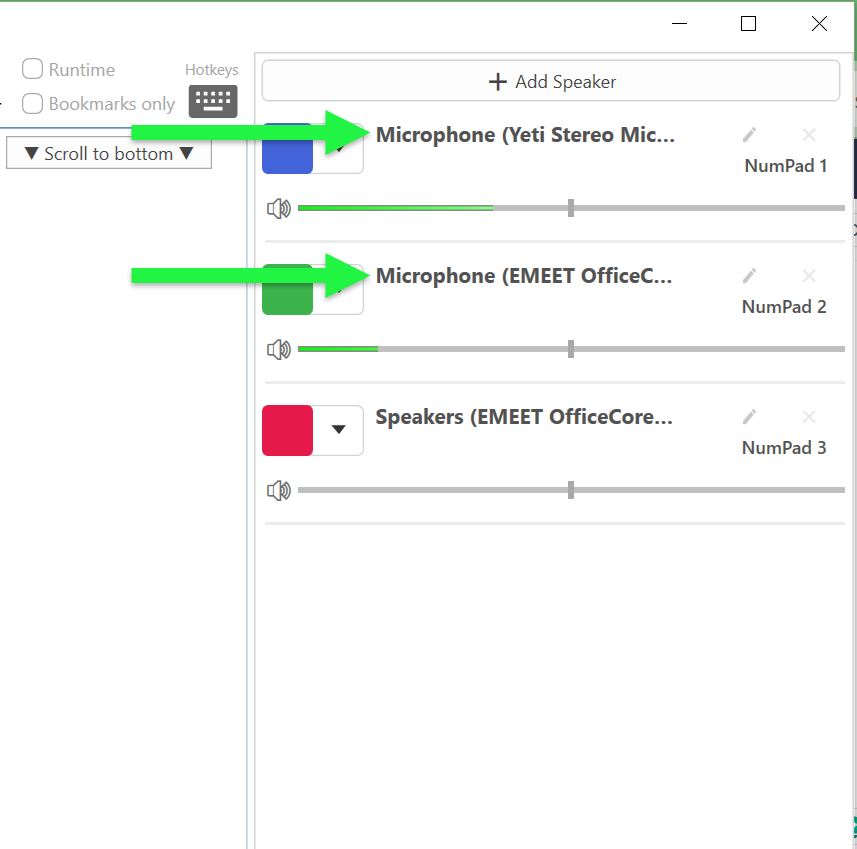The image size is (857, 849).
Task: Enable the Bookmarks only checkbox
Action: [32, 103]
